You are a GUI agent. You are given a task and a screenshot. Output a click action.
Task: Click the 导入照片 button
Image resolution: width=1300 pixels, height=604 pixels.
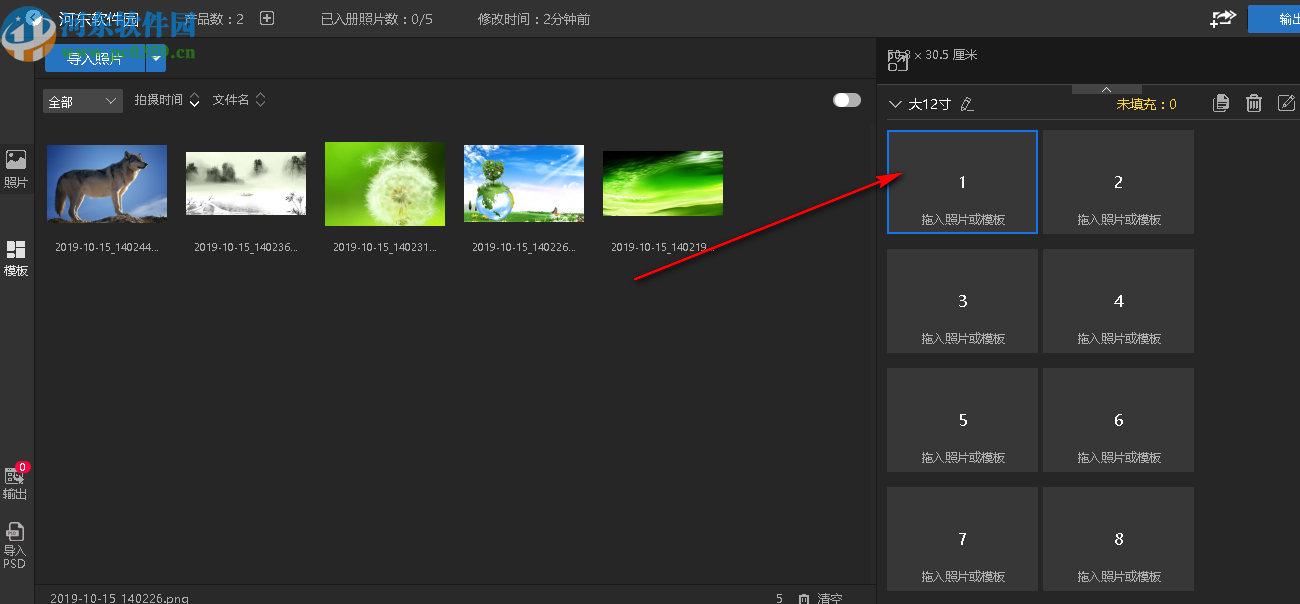95,59
